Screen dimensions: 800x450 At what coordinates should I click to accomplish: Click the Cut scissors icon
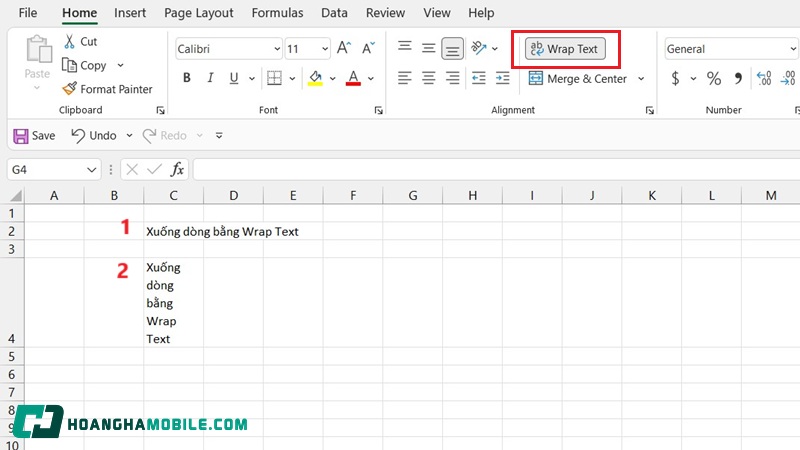click(69, 41)
